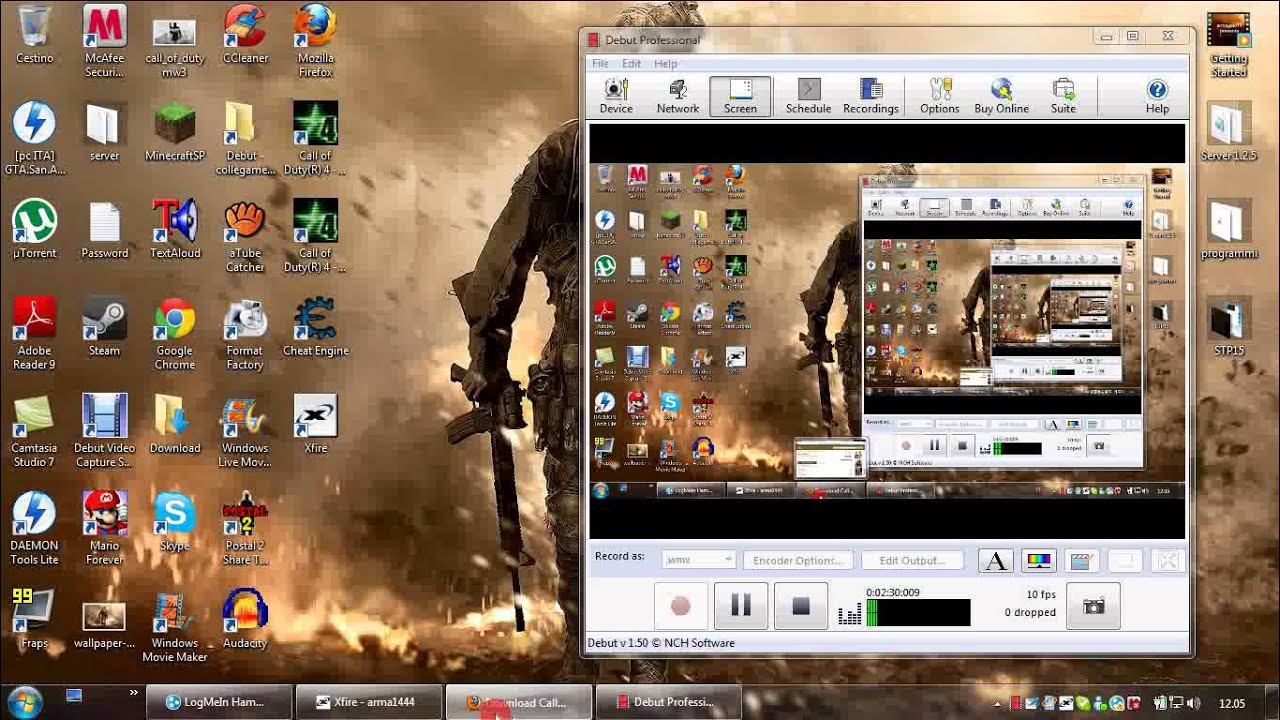The image size is (1280, 720).
Task: Launch CCleaner from the desktop
Action: 245,36
